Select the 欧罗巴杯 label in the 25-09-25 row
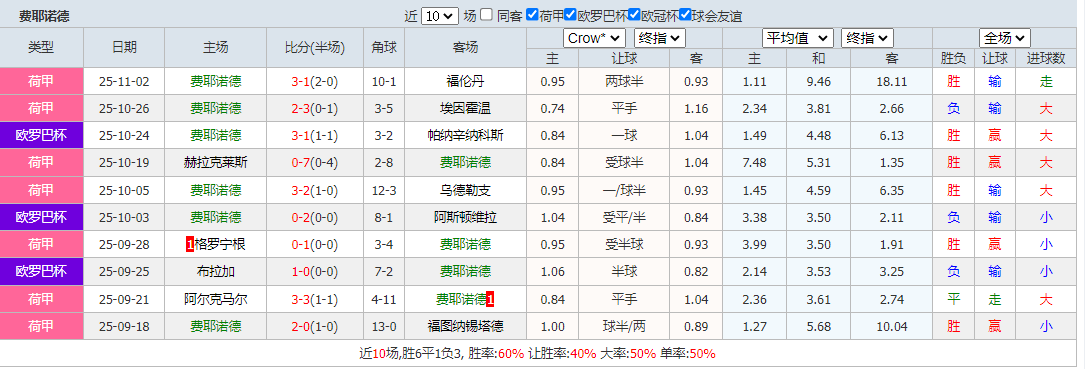The image size is (1085, 369). (x=42, y=272)
